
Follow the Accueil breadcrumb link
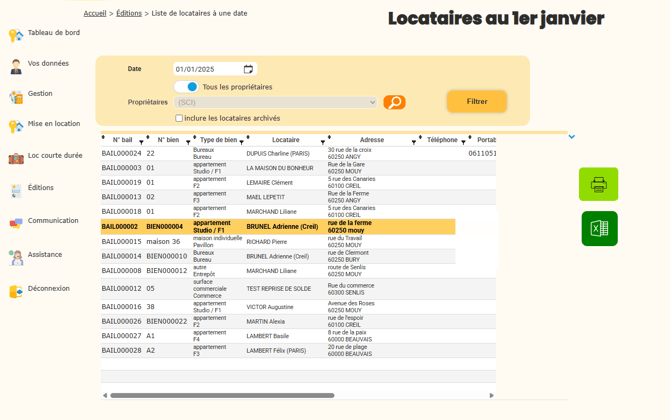point(95,13)
